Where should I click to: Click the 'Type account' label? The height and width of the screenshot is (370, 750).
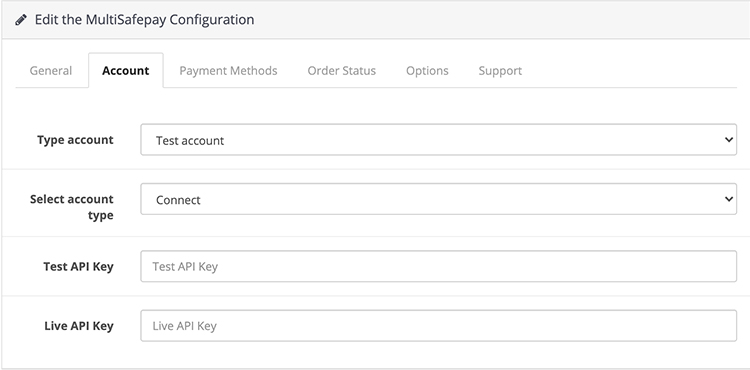click(x=75, y=140)
